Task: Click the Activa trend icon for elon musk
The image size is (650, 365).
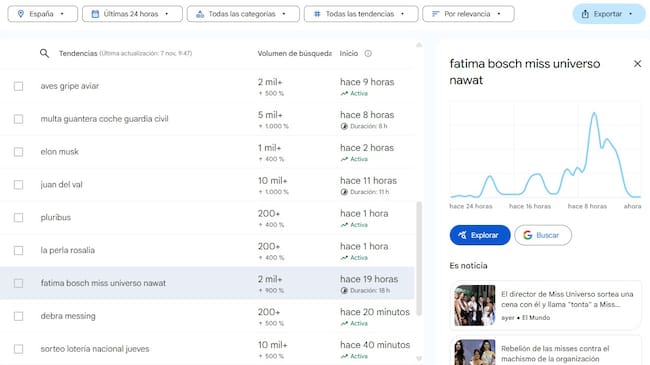Action: pyautogui.click(x=344, y=159)
